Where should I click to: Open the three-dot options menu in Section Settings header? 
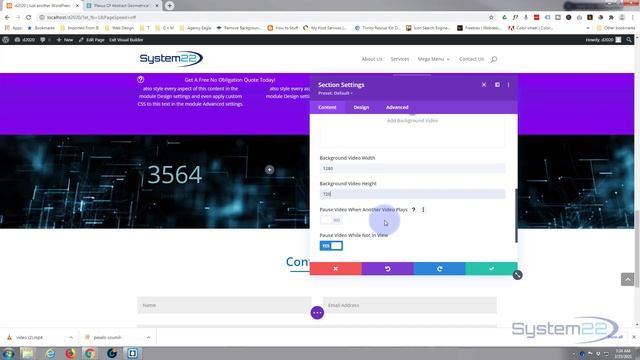[x=509, y=84]
